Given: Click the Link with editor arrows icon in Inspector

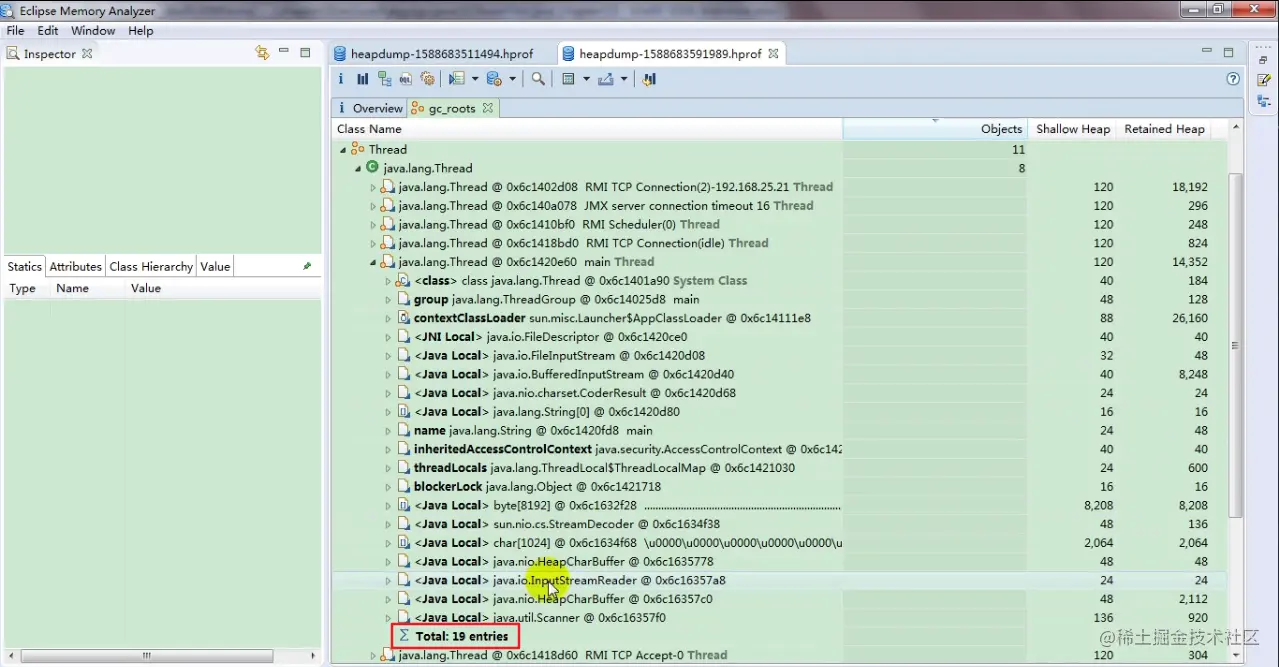Looking at the screenshot, I should (x=262, y=53).
